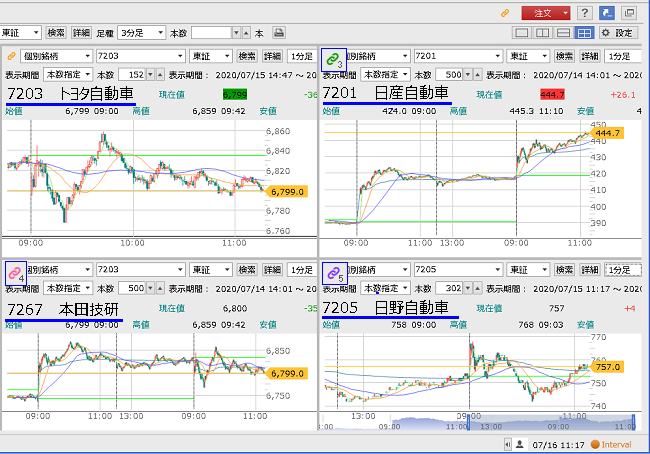This screenshot has height=454, width=650.
Task: Click the 7203 トヨタ自動車 title
Action: (70, 94)
